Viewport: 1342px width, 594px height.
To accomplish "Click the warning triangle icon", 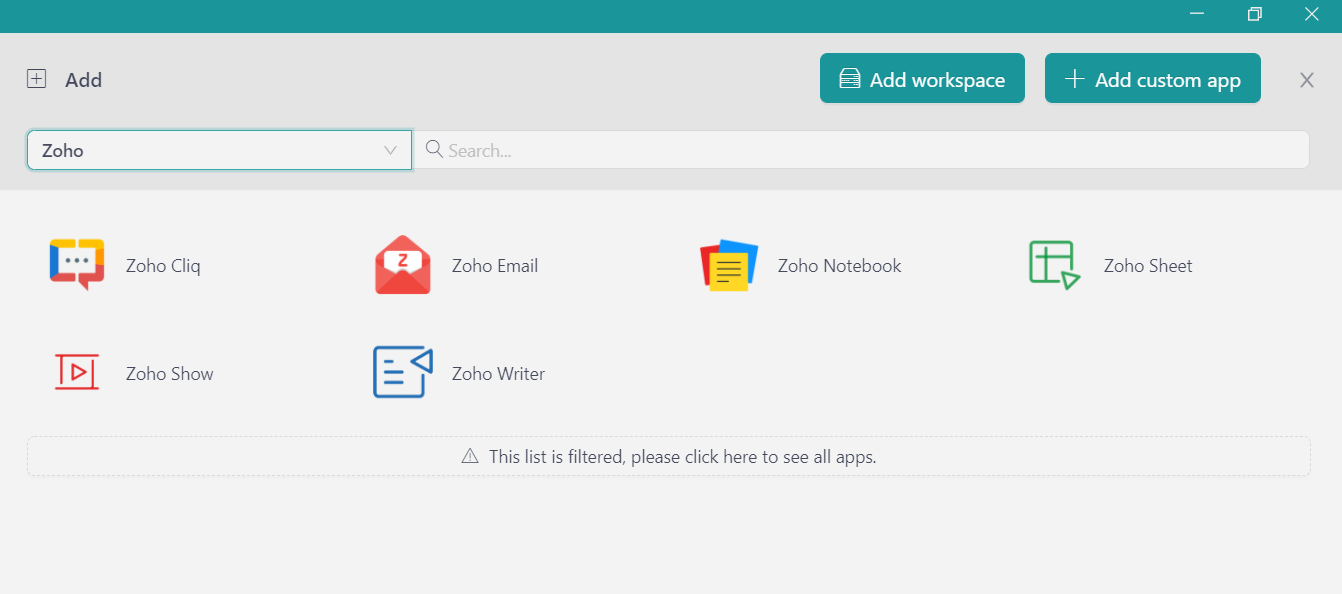I will point(470,456).
